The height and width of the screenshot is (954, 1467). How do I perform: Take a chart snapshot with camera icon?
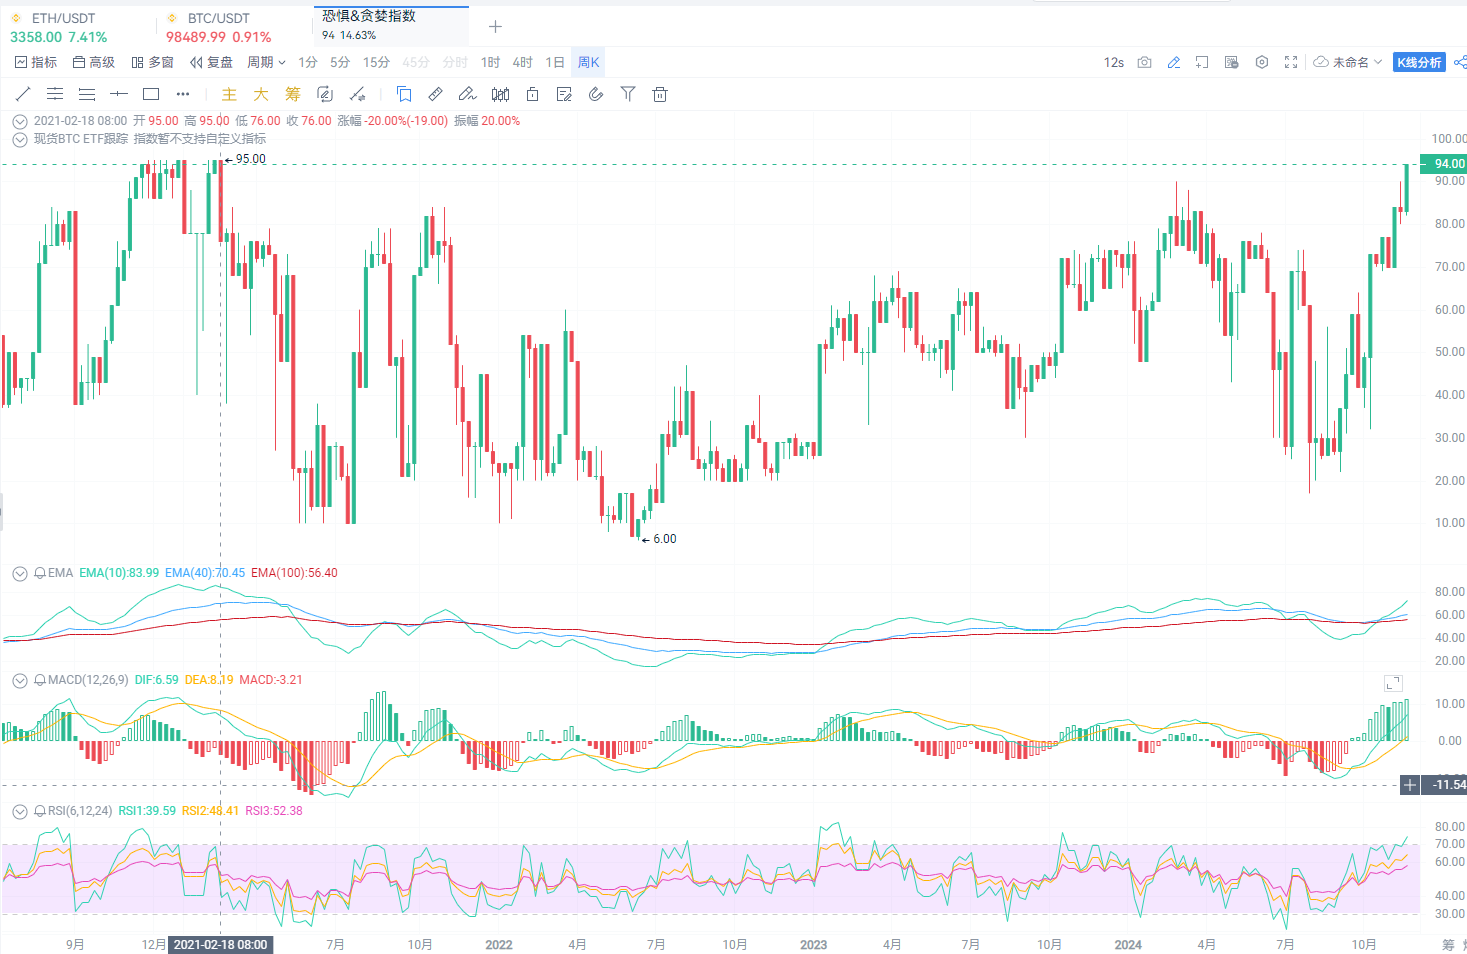pyautogui.click(x=1144, y=62)
